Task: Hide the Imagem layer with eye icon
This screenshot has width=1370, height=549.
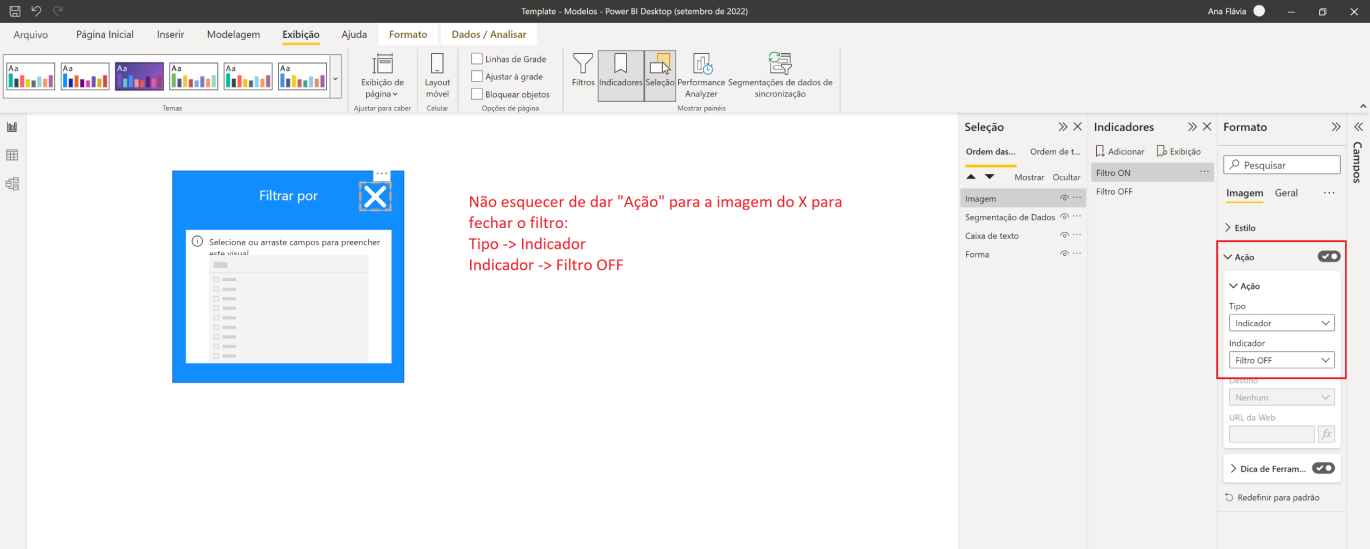Action: 1065,198
